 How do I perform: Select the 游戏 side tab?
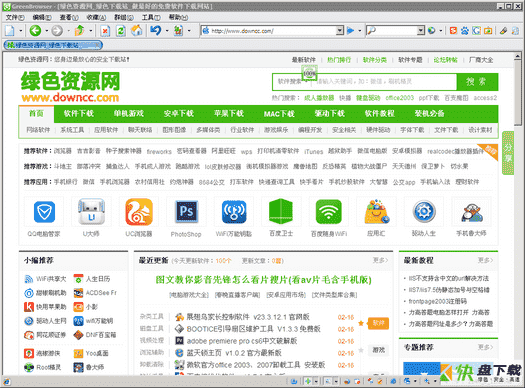[x=378, y=350]
